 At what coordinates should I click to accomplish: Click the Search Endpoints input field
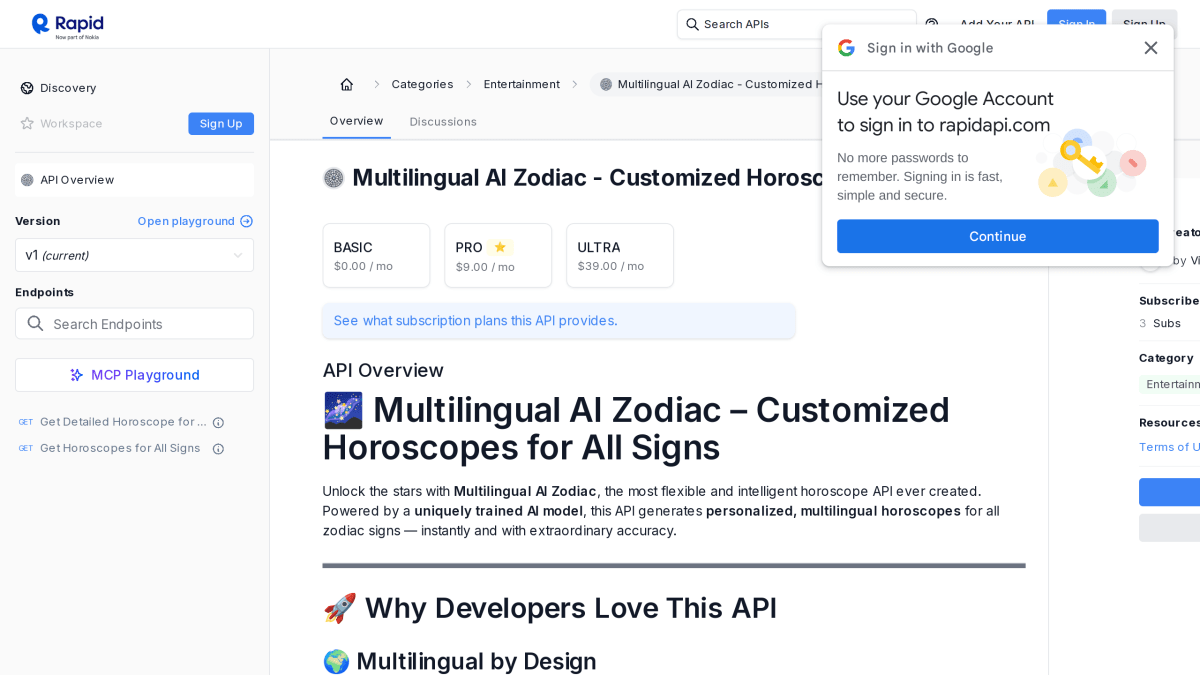click(x=134, y=323)
